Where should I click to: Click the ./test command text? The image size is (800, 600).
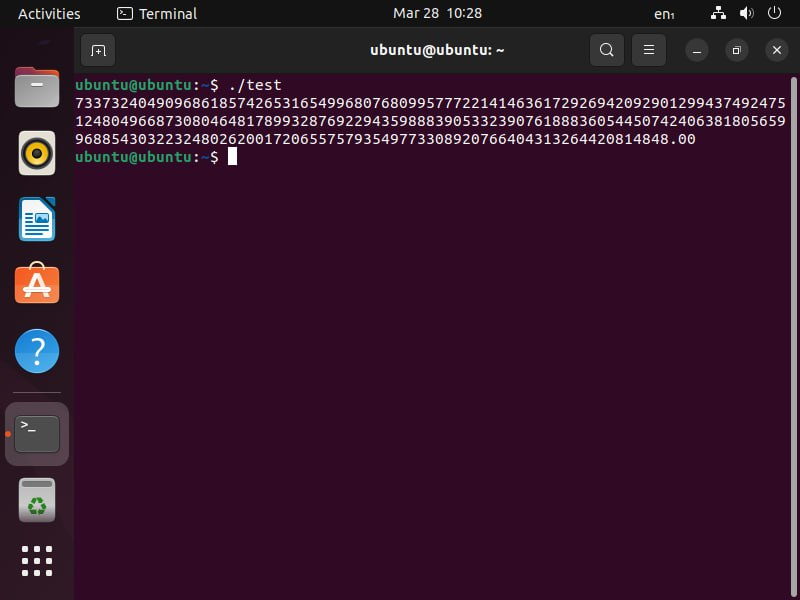click(x=255, y=85)
